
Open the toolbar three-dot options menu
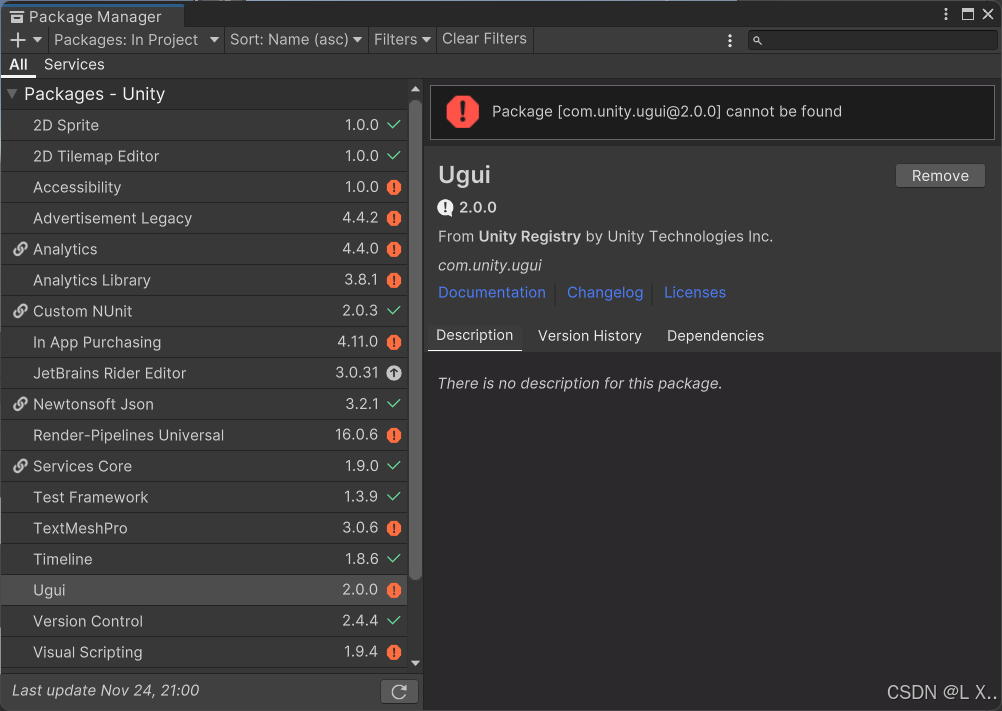730,41
